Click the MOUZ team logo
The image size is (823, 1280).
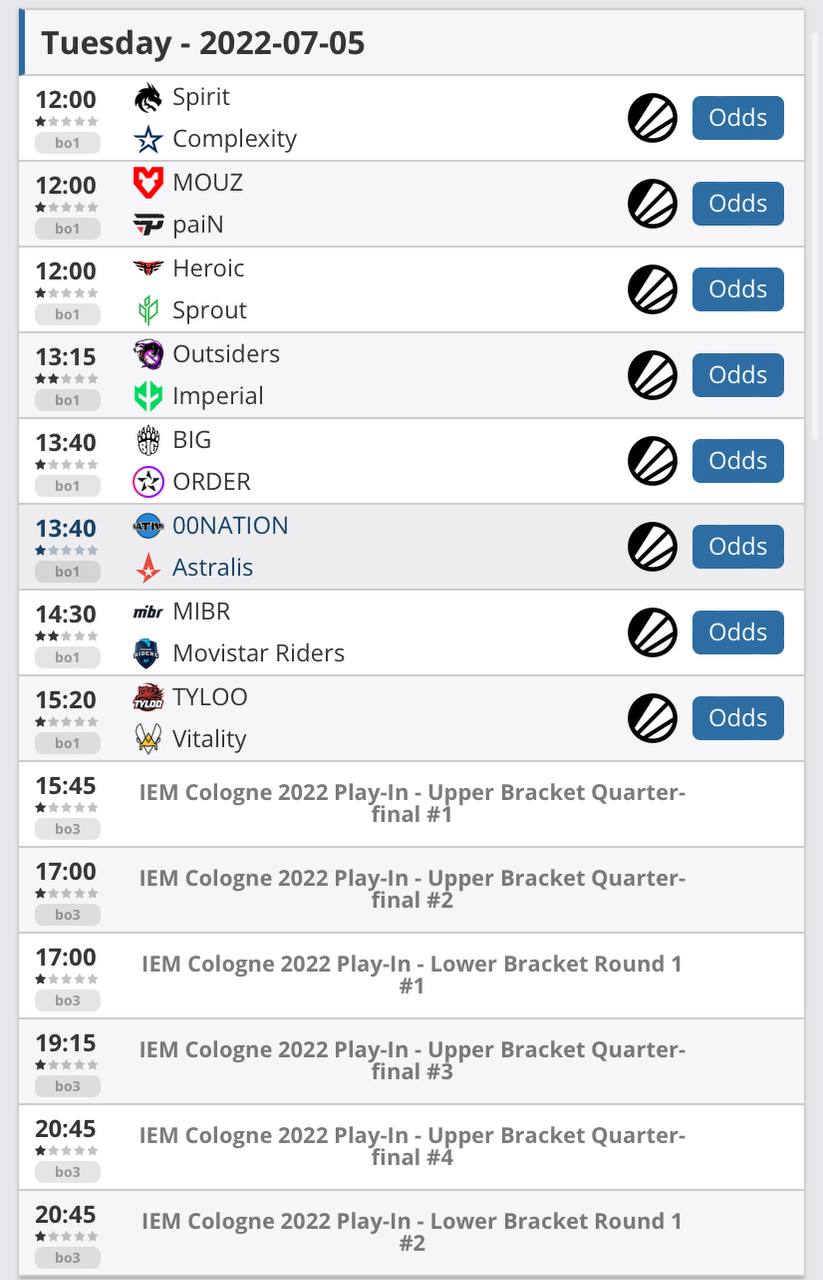point(148,183)
